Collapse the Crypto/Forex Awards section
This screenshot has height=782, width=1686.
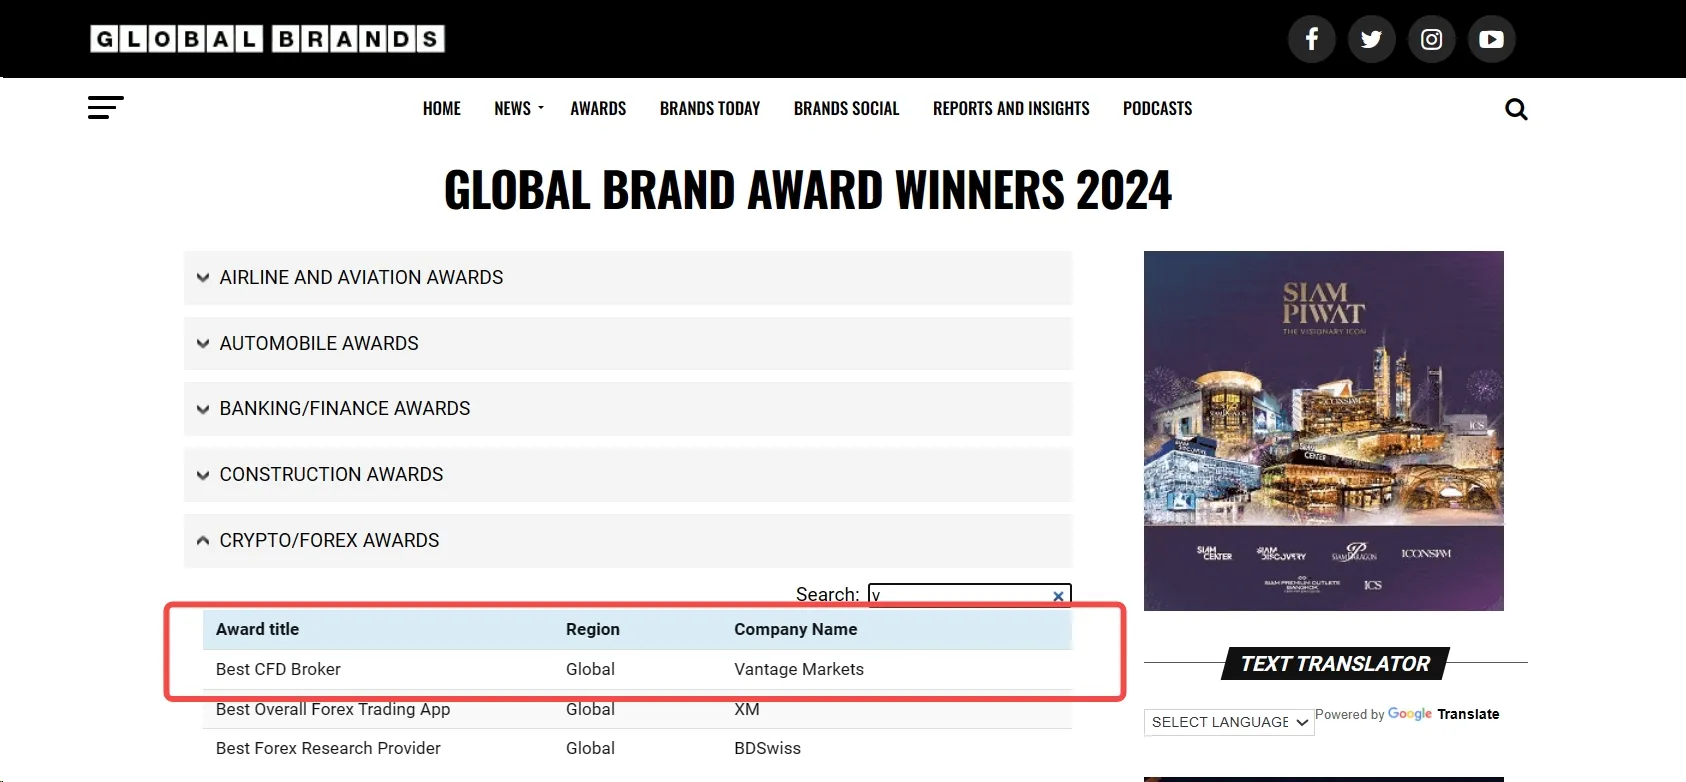[628, 541]
